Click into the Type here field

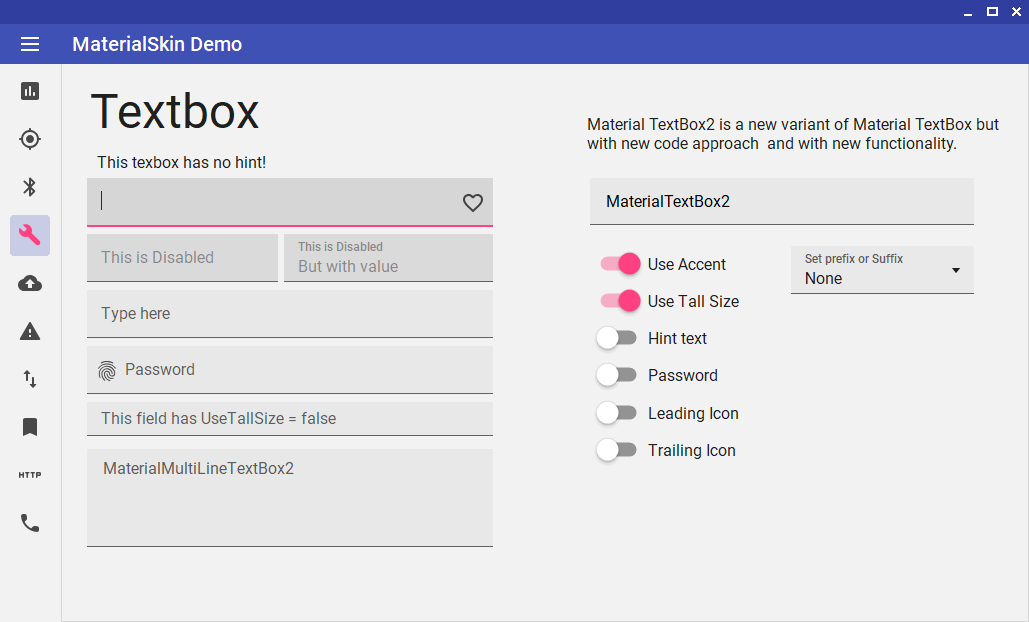pyautogui.click(x=290, y=314)
